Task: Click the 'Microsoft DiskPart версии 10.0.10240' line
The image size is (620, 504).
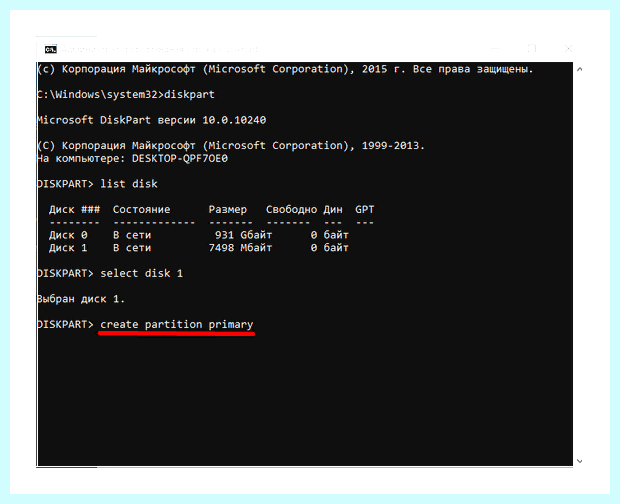Action: [151, 120]
